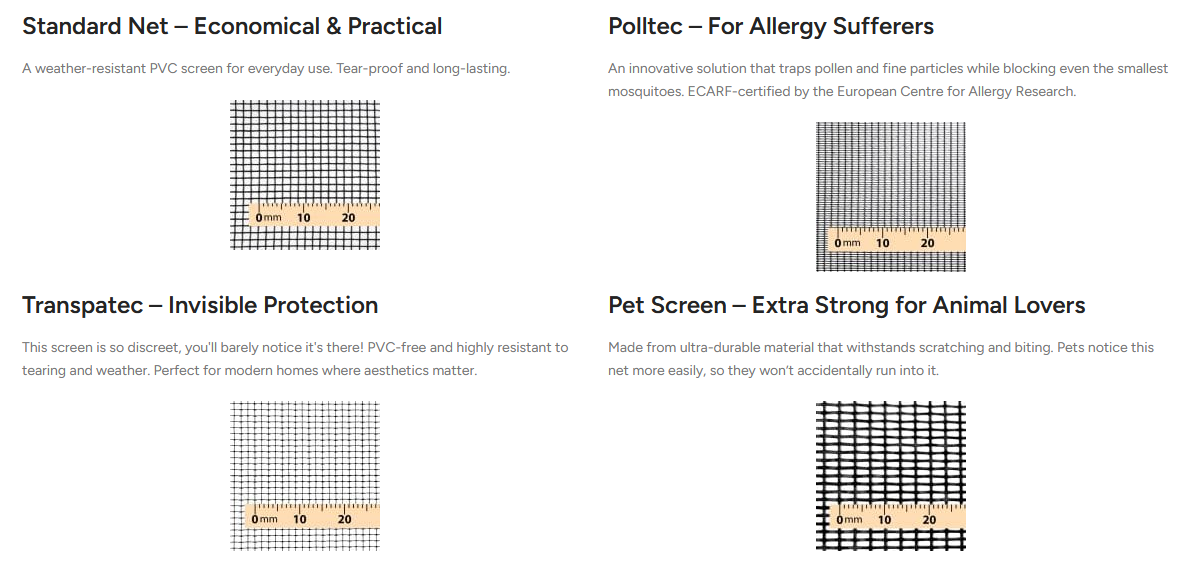This screenshot has height=573, width=1193.
Task: Click the '20' mark on Standard Net ruler
Action: [348, 218]
